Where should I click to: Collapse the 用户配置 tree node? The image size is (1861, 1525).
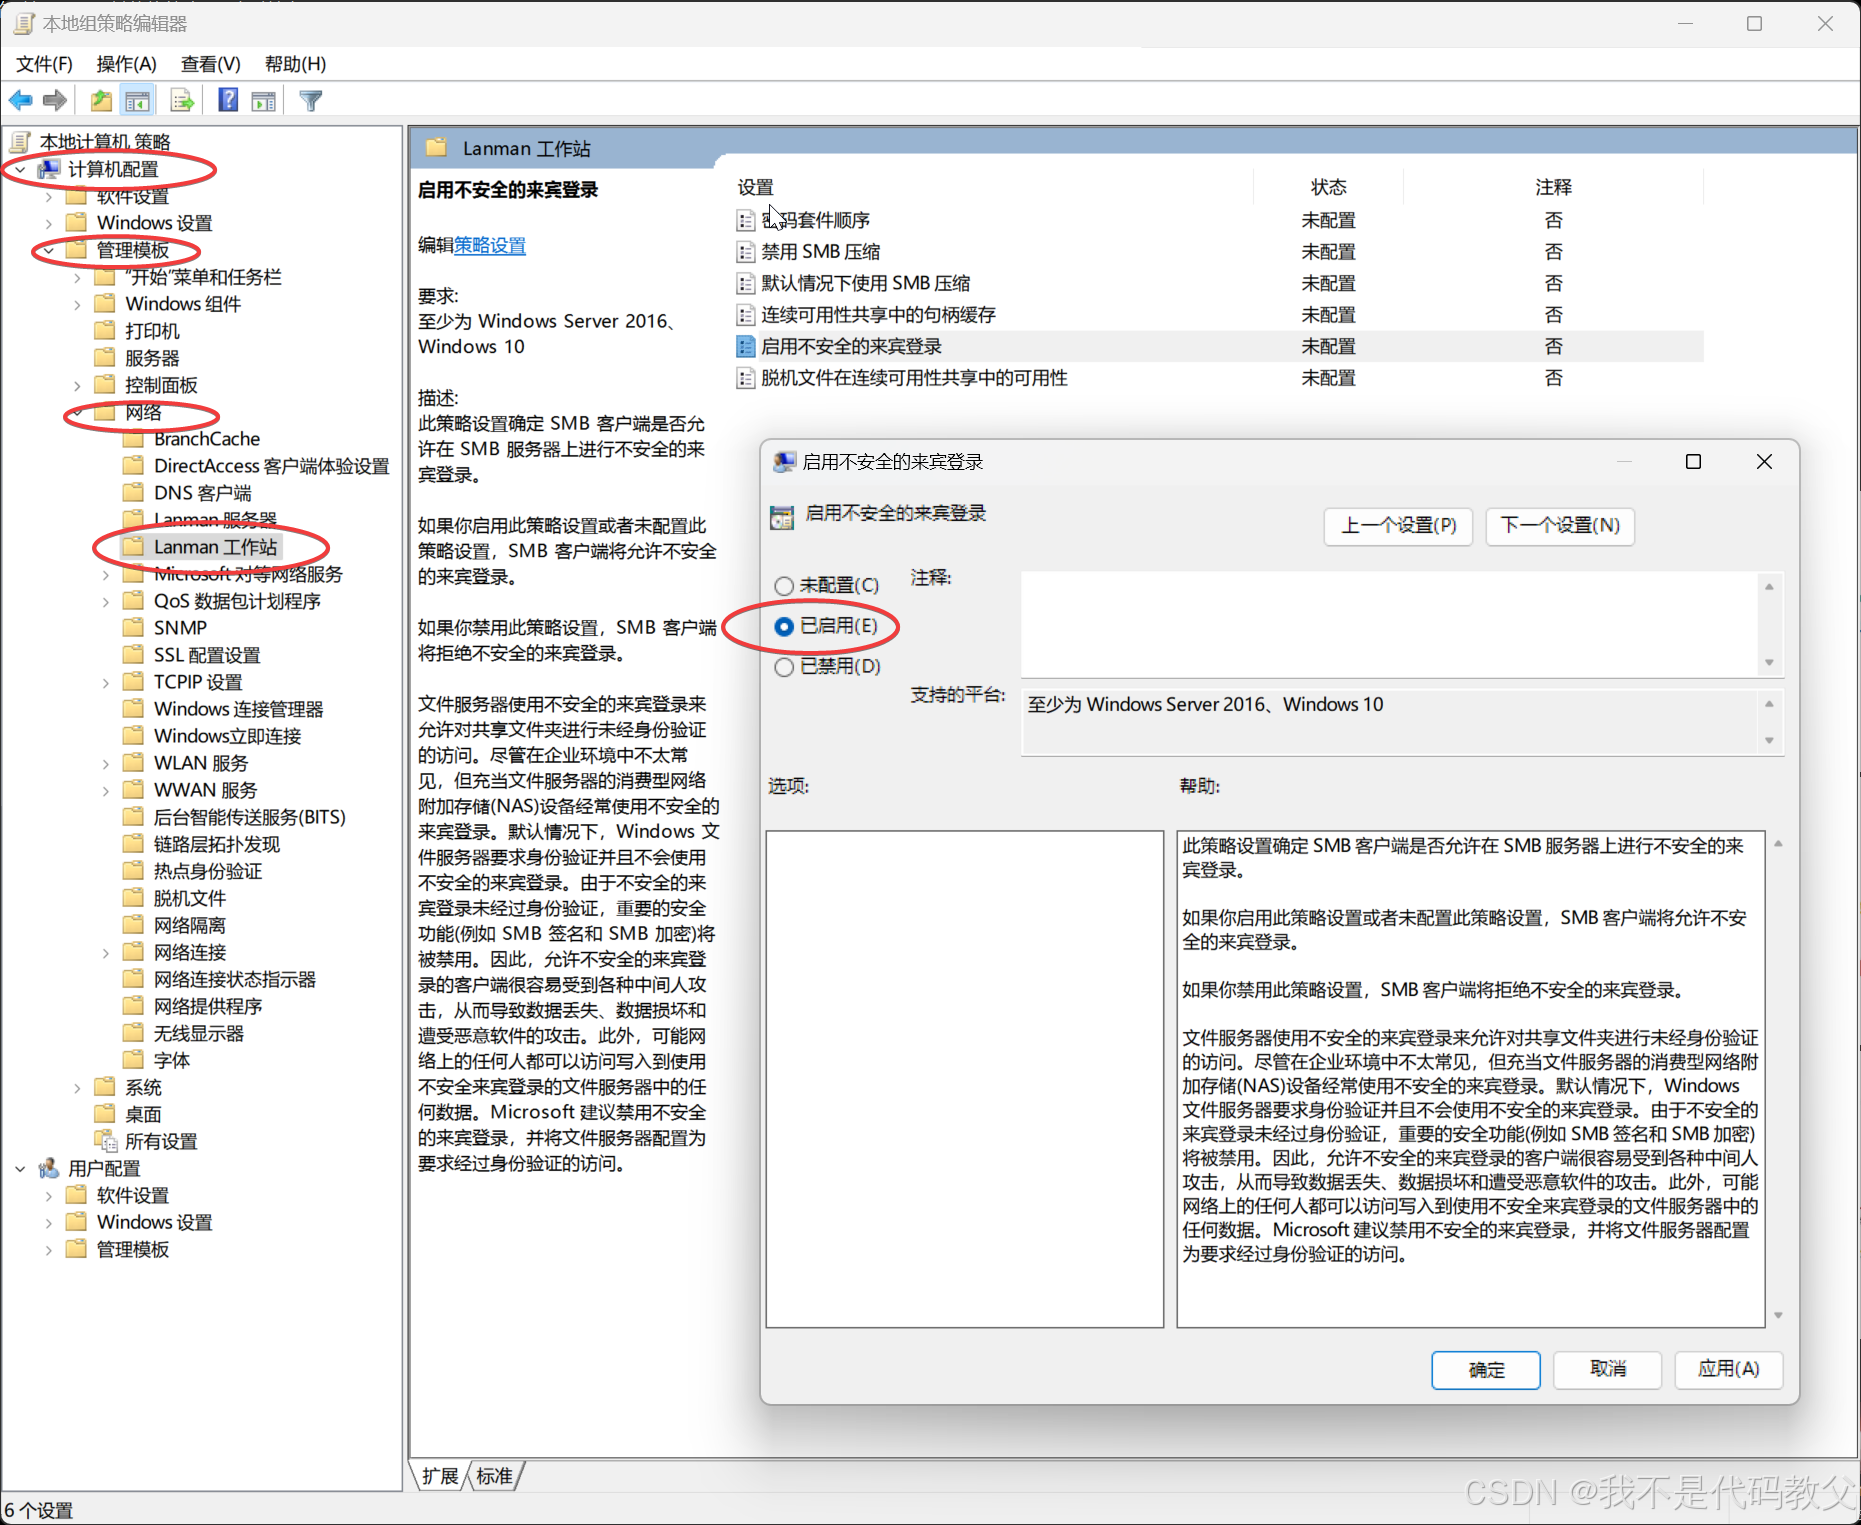[x=20, y=1168]
